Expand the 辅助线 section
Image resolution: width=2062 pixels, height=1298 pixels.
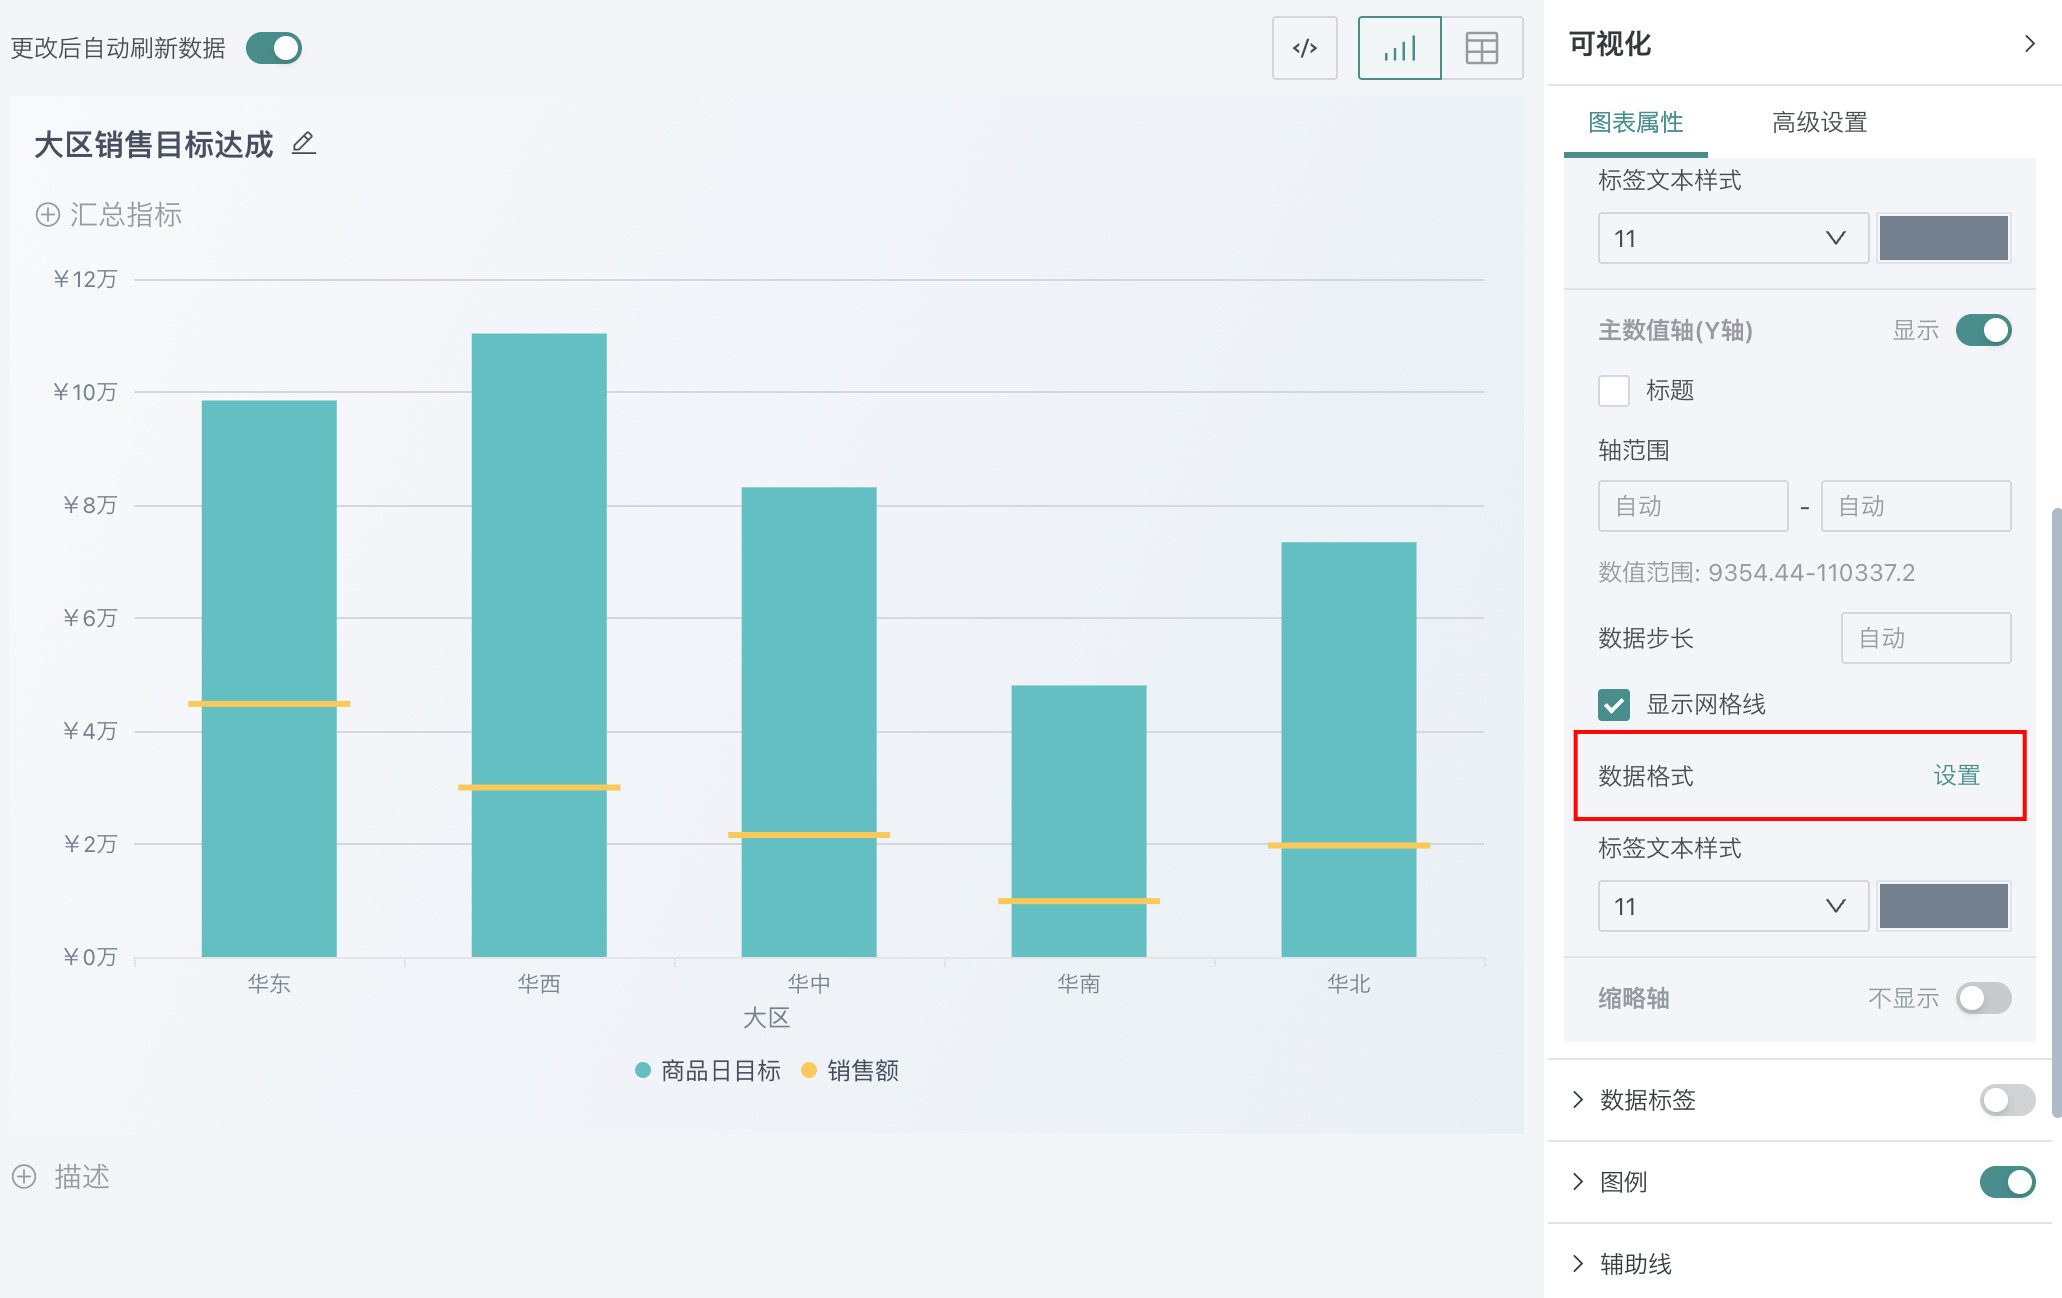click(1578, 1264)
